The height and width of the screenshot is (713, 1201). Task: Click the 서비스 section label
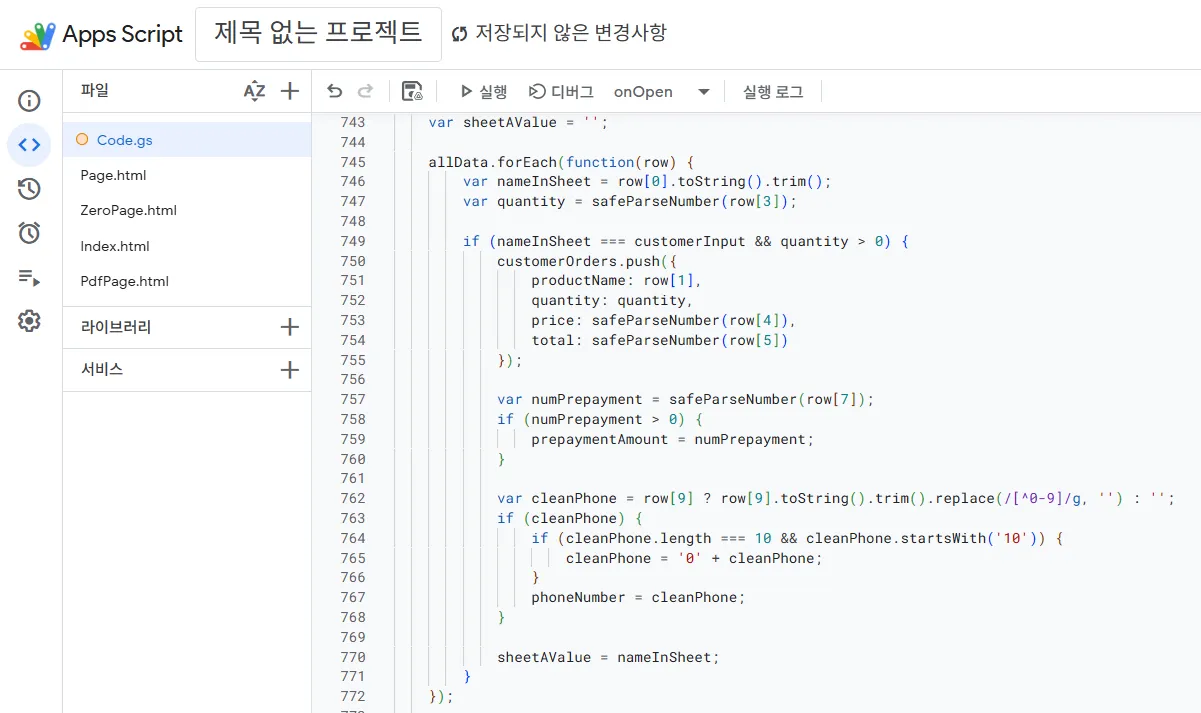(x=102, y=370)
